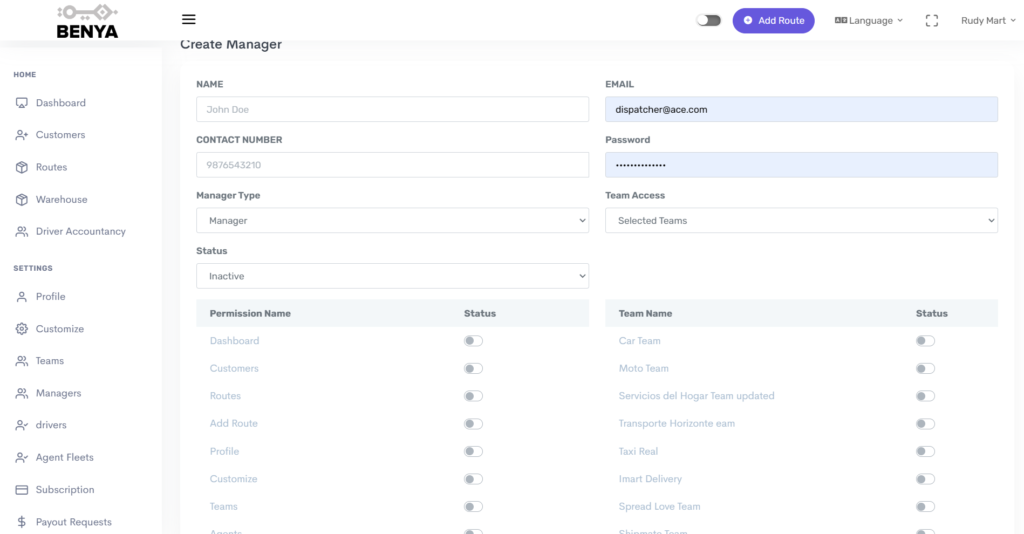
Task: Click the fullscreen icon in header
Action: [x=932, y=20]
